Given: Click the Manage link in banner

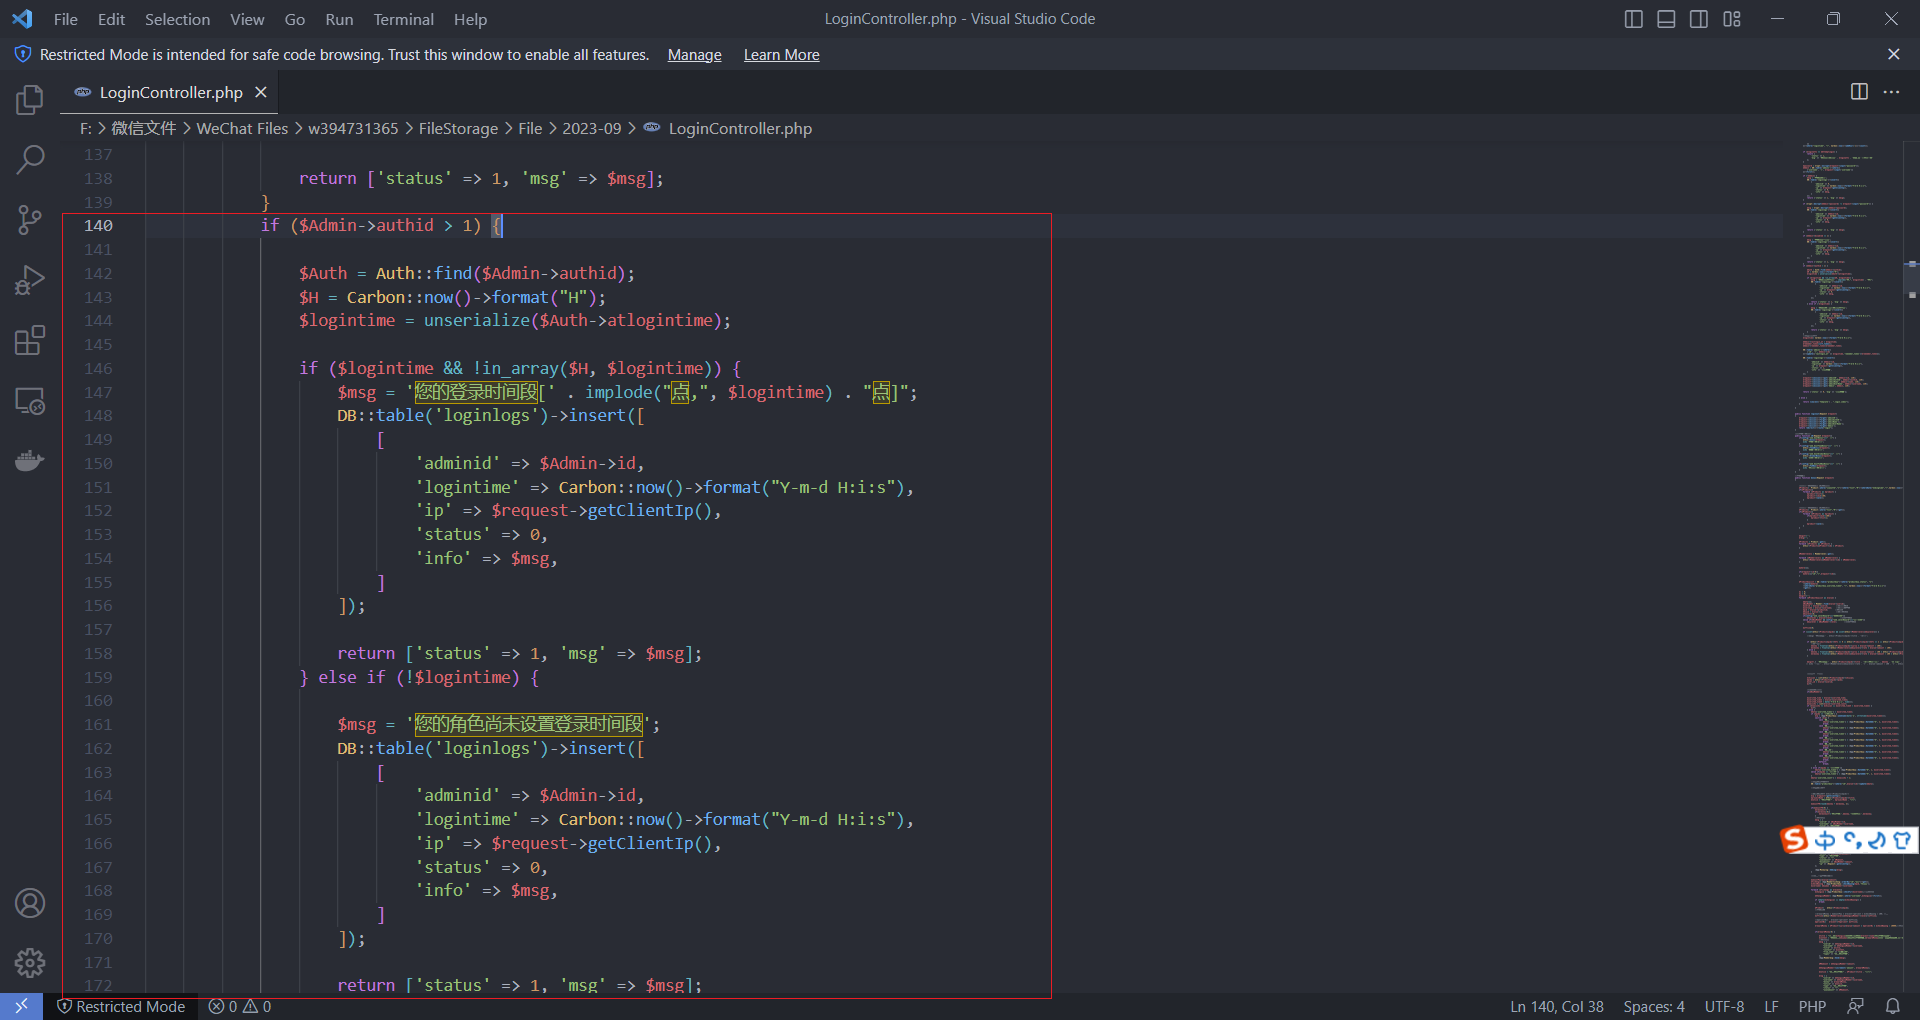Looking at the screenshot, I should click(x=694, y=55).
